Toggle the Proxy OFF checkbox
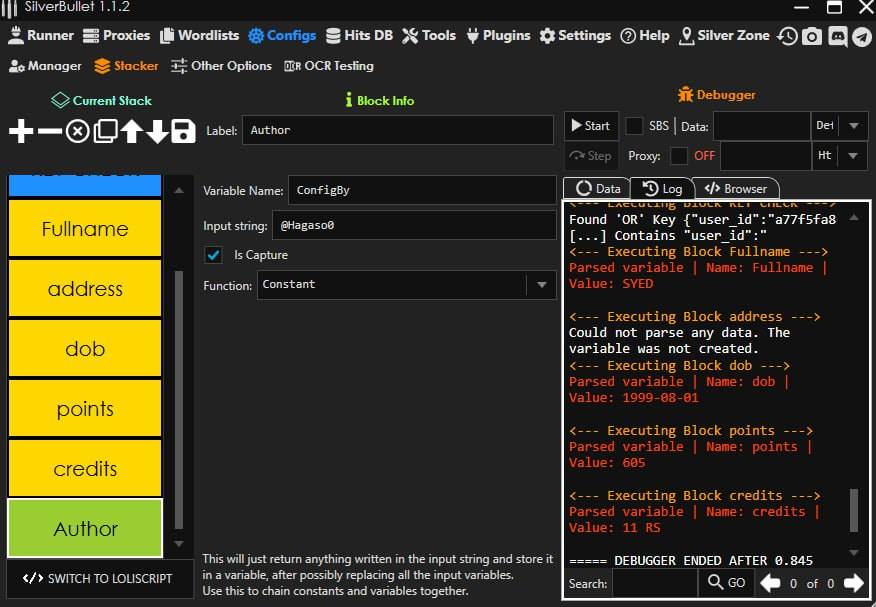 point(679,156)
